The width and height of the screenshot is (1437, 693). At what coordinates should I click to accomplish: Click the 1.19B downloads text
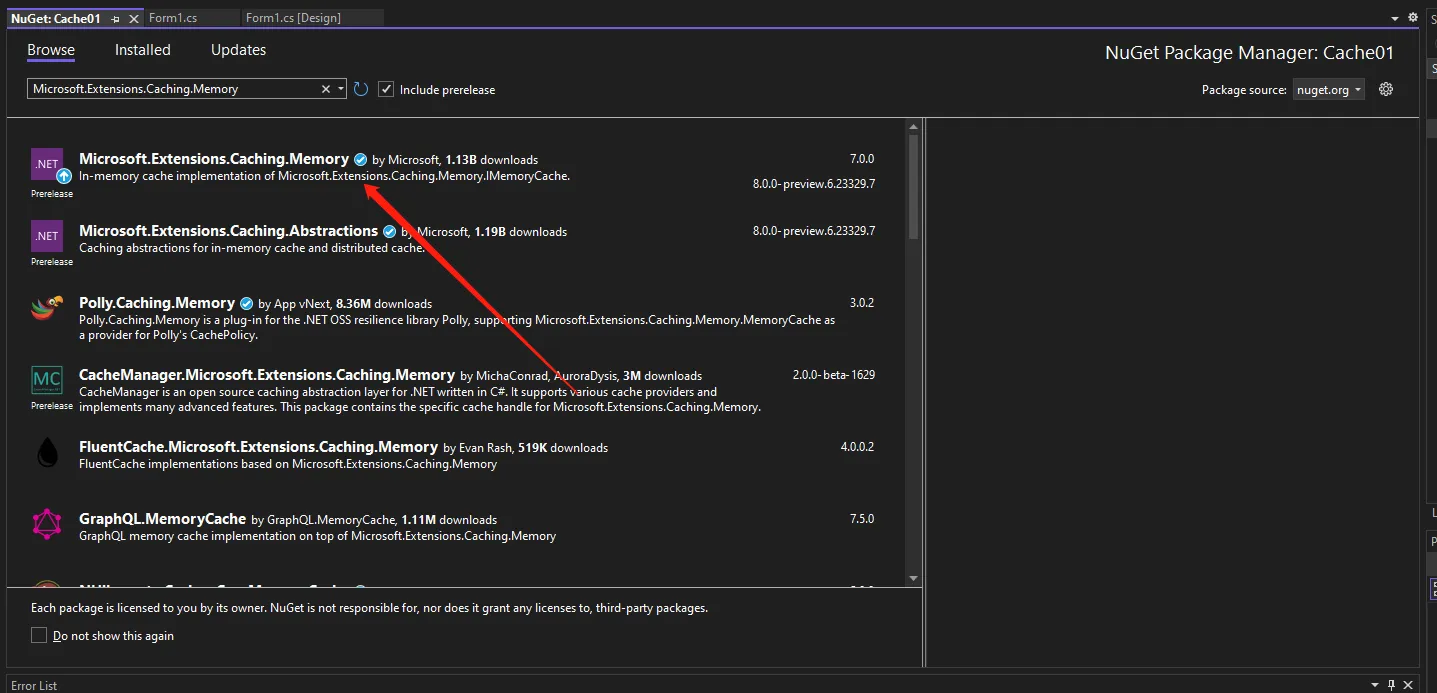[x=520, y=232]
